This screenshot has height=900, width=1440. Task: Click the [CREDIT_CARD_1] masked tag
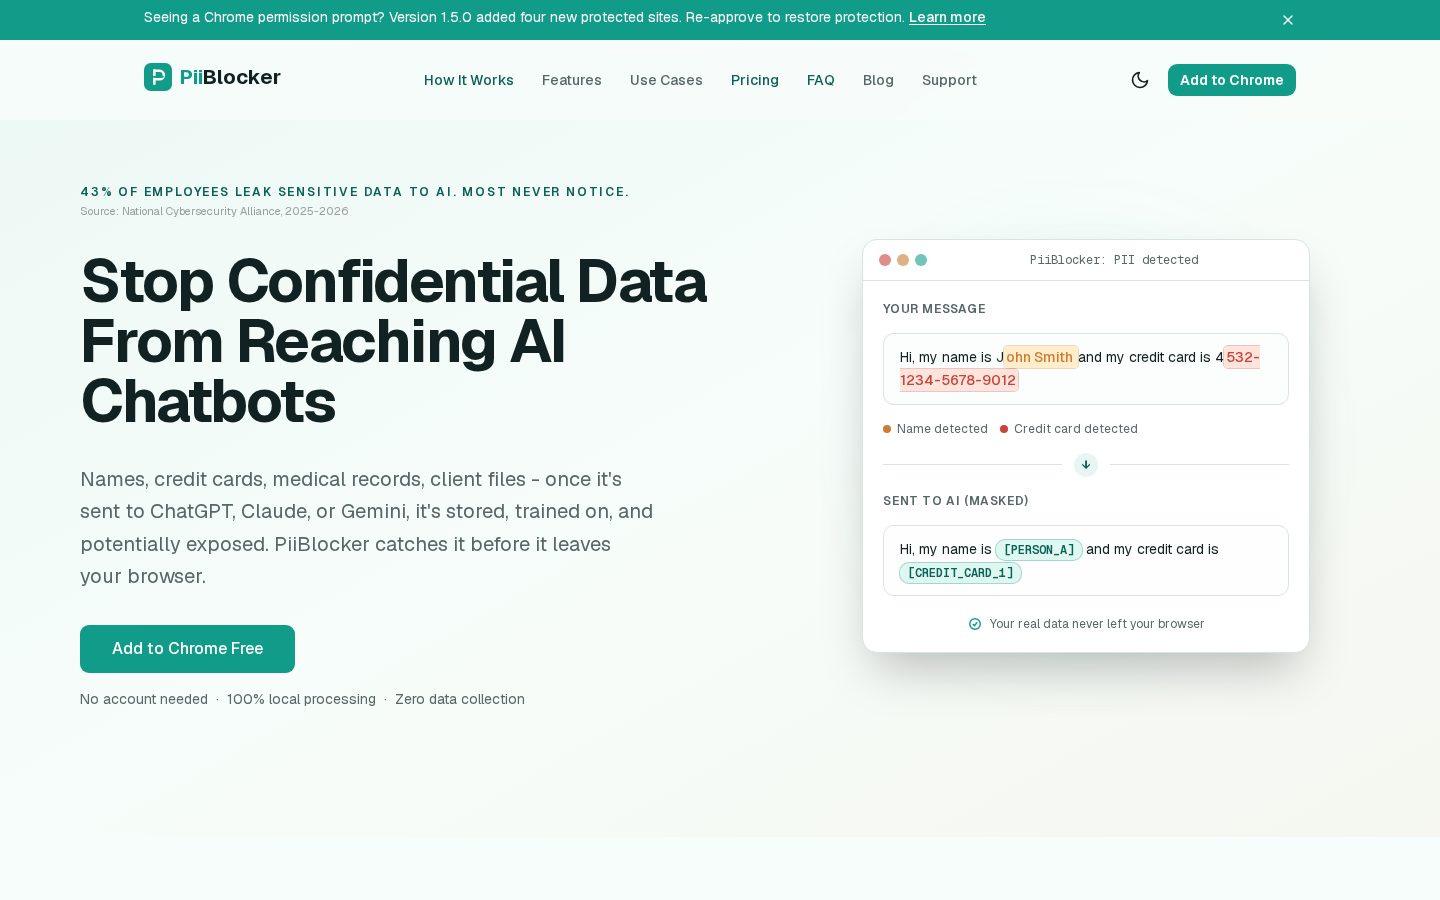(x=960, y=573)
